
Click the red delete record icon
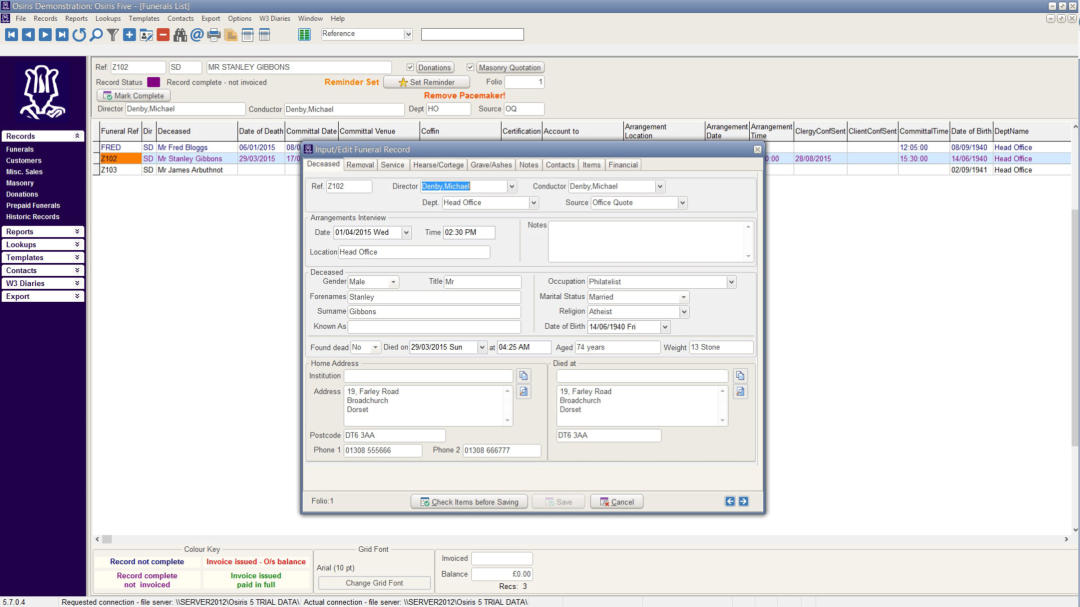click(163, 35)
